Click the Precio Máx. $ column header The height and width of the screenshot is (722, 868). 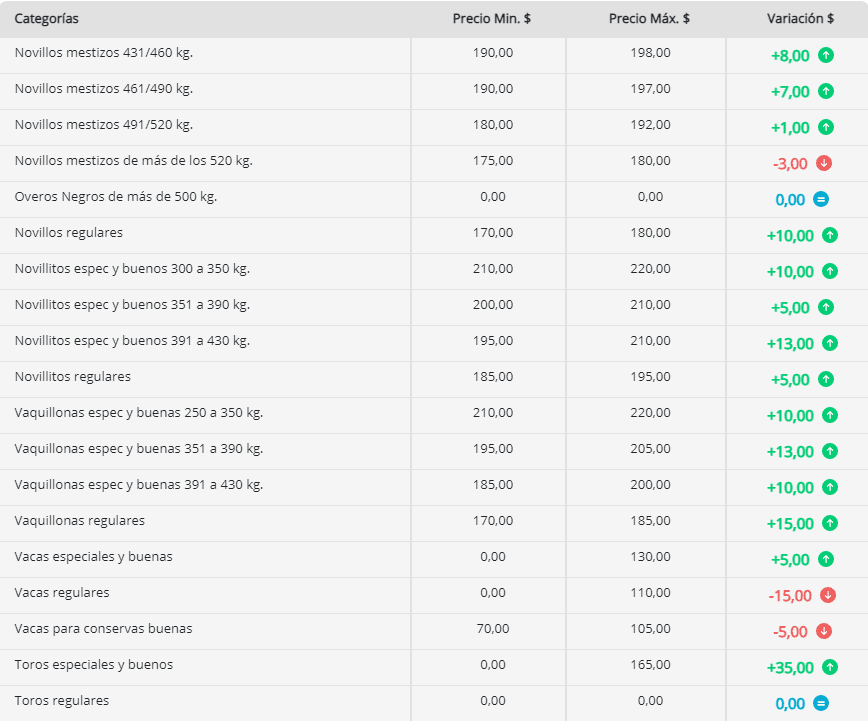(x=649, y=19)
